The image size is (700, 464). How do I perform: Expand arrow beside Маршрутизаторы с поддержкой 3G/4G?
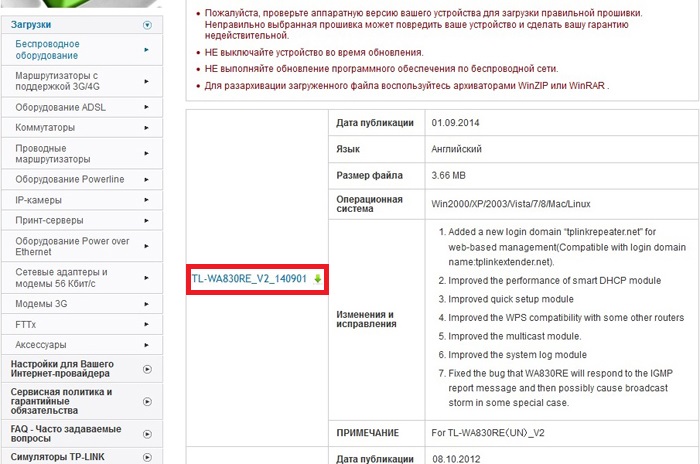[146, 81]
